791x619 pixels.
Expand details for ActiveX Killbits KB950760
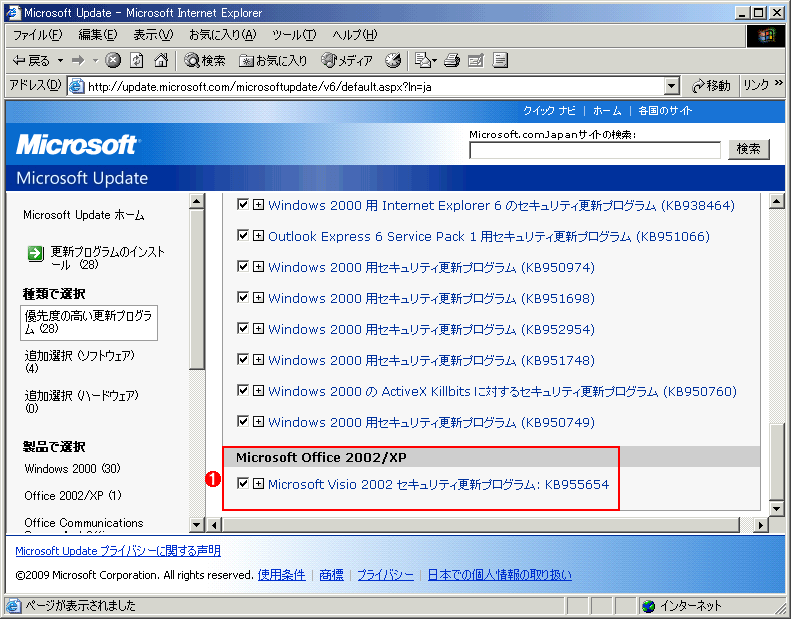(x=258, y=391)
